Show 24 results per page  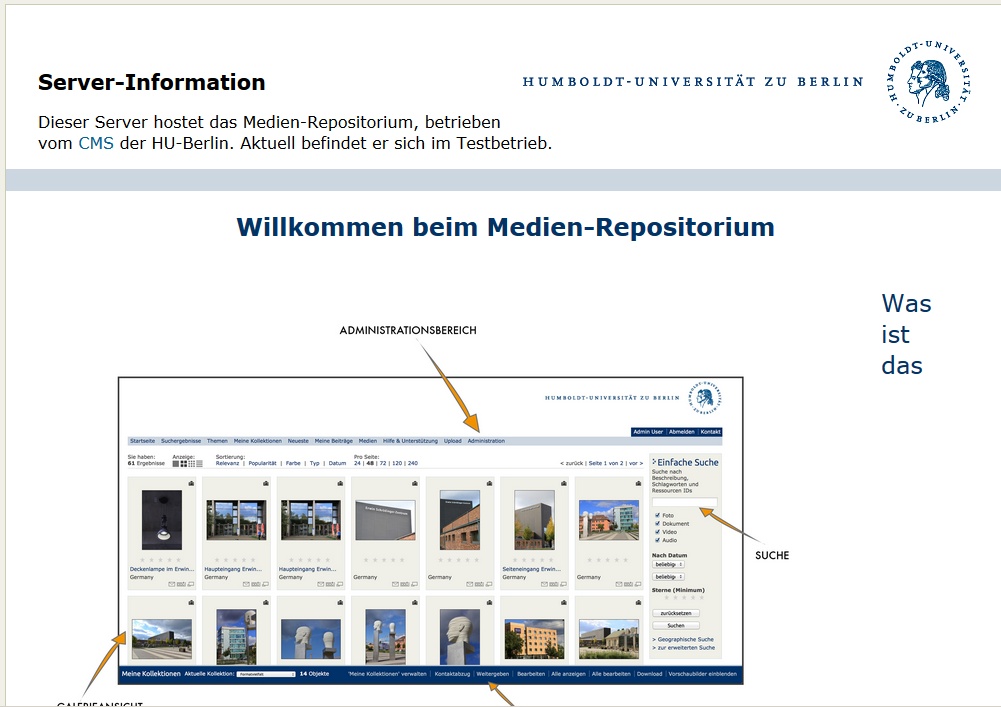tap(358, 463)
